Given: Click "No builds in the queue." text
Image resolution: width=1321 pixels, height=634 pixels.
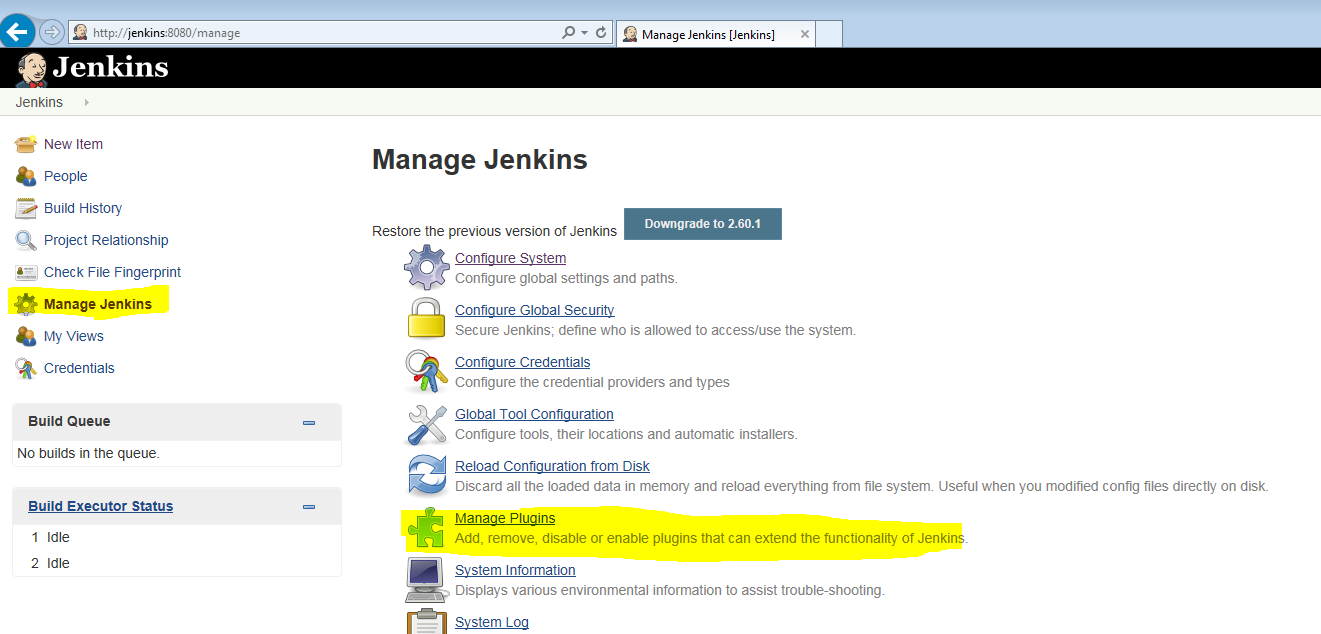Looking at the screenshot, I should click(x=88, y=453).
